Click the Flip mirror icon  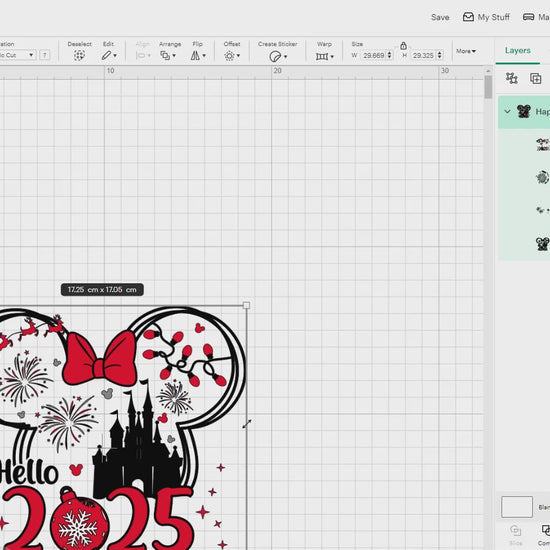[x=195, y=55]
